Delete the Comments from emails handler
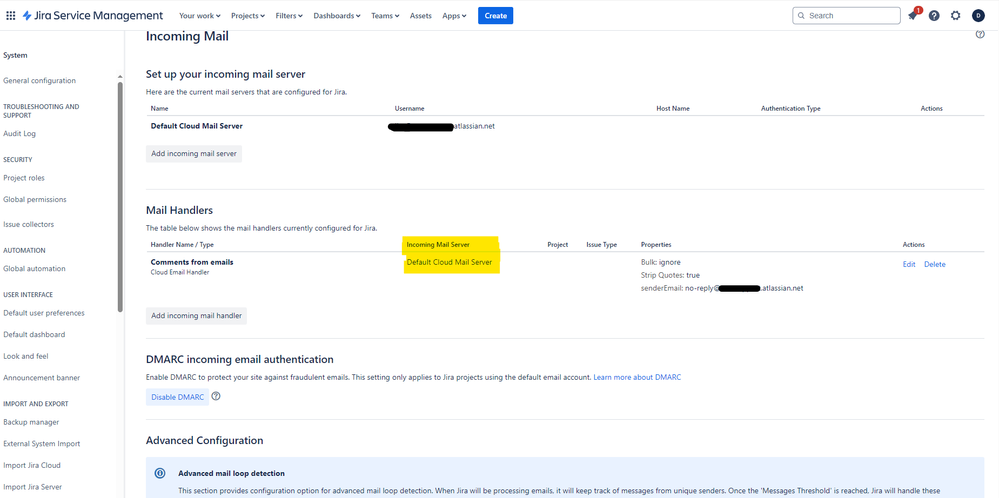Screen dimensions: 999x498 (x=935, y=264)
